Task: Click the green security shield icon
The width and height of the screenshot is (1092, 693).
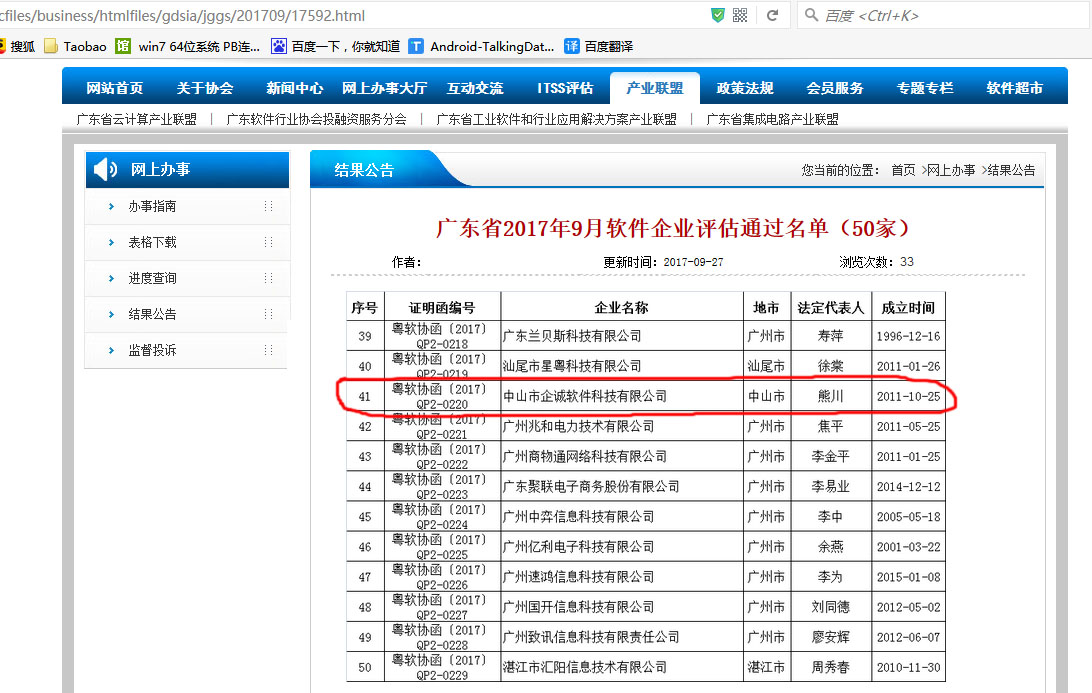Action: click(717, 15)
